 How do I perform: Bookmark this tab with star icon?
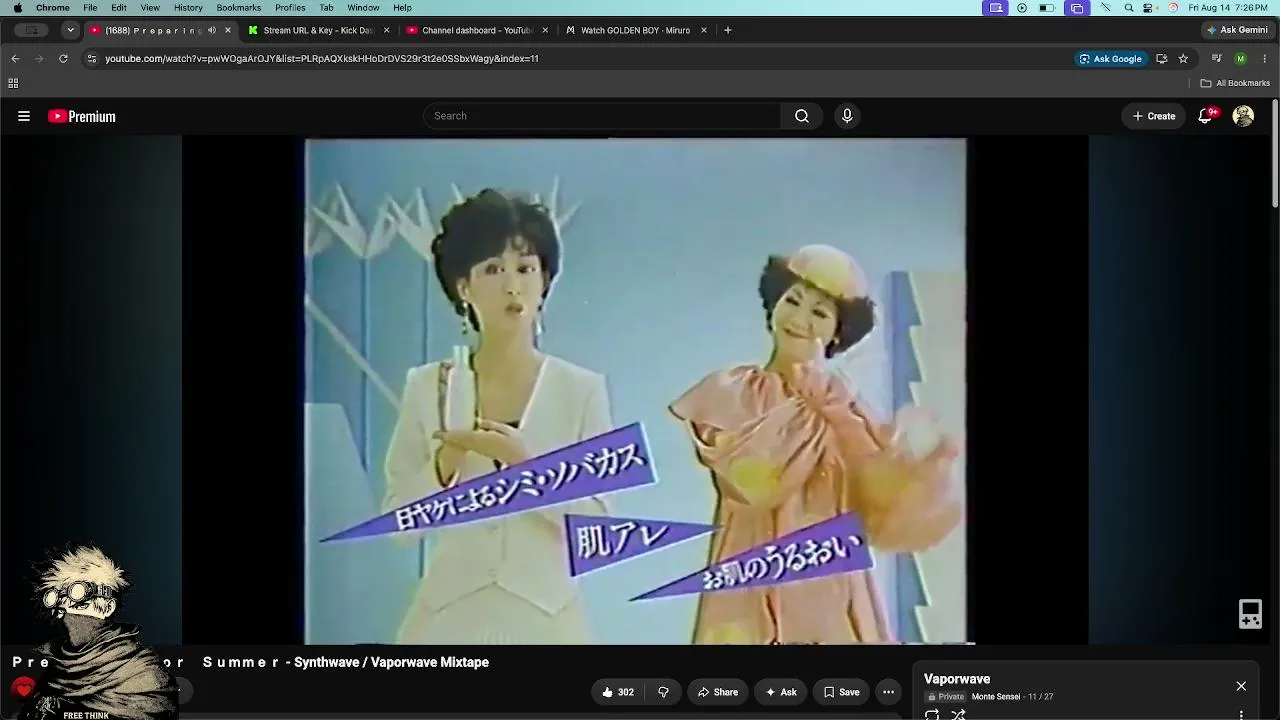coord(1183,59)
